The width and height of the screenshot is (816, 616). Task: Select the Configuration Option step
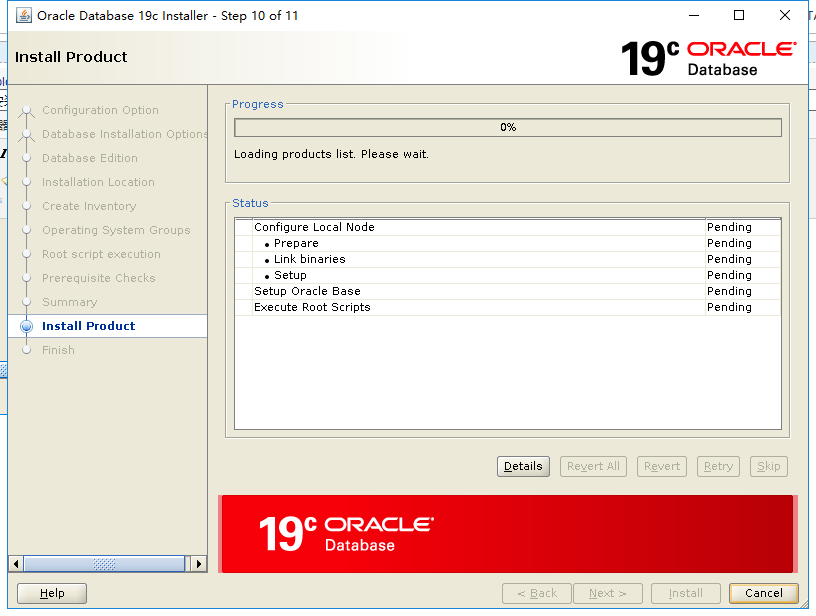(100, 110)
